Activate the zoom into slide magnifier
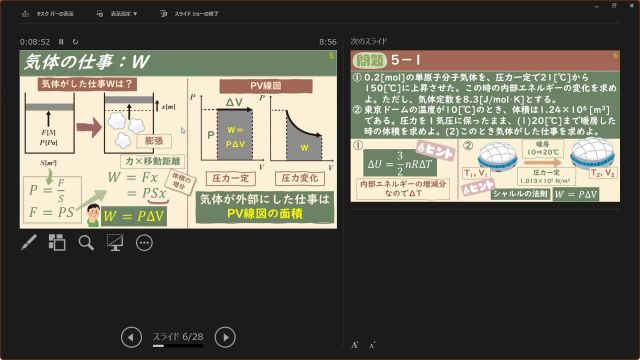640x360 pixels. [86, 242]
